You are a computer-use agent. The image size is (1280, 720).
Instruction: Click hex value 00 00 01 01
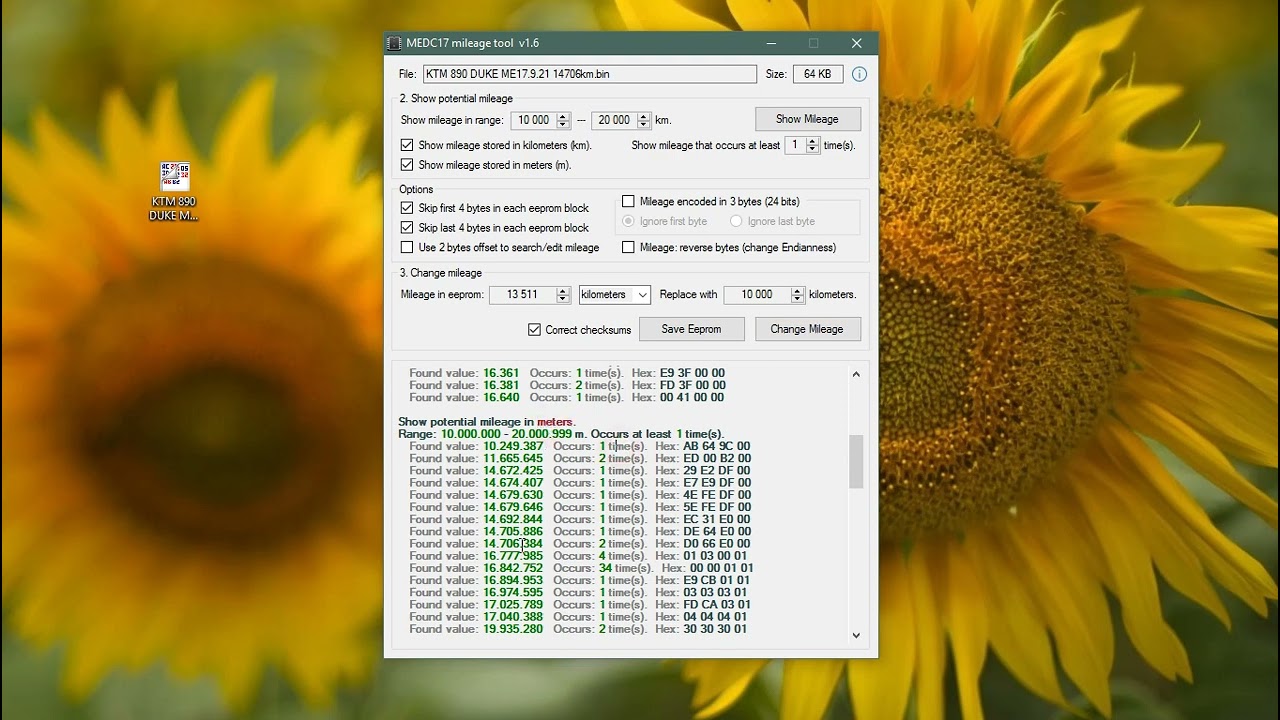(x=722, y=568)
